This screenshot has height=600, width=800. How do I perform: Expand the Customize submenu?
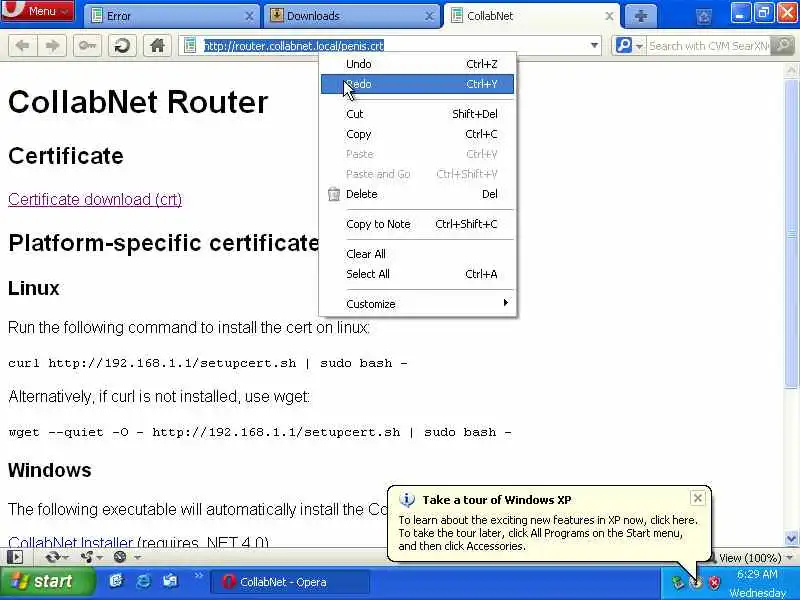[x=417, y=304]
